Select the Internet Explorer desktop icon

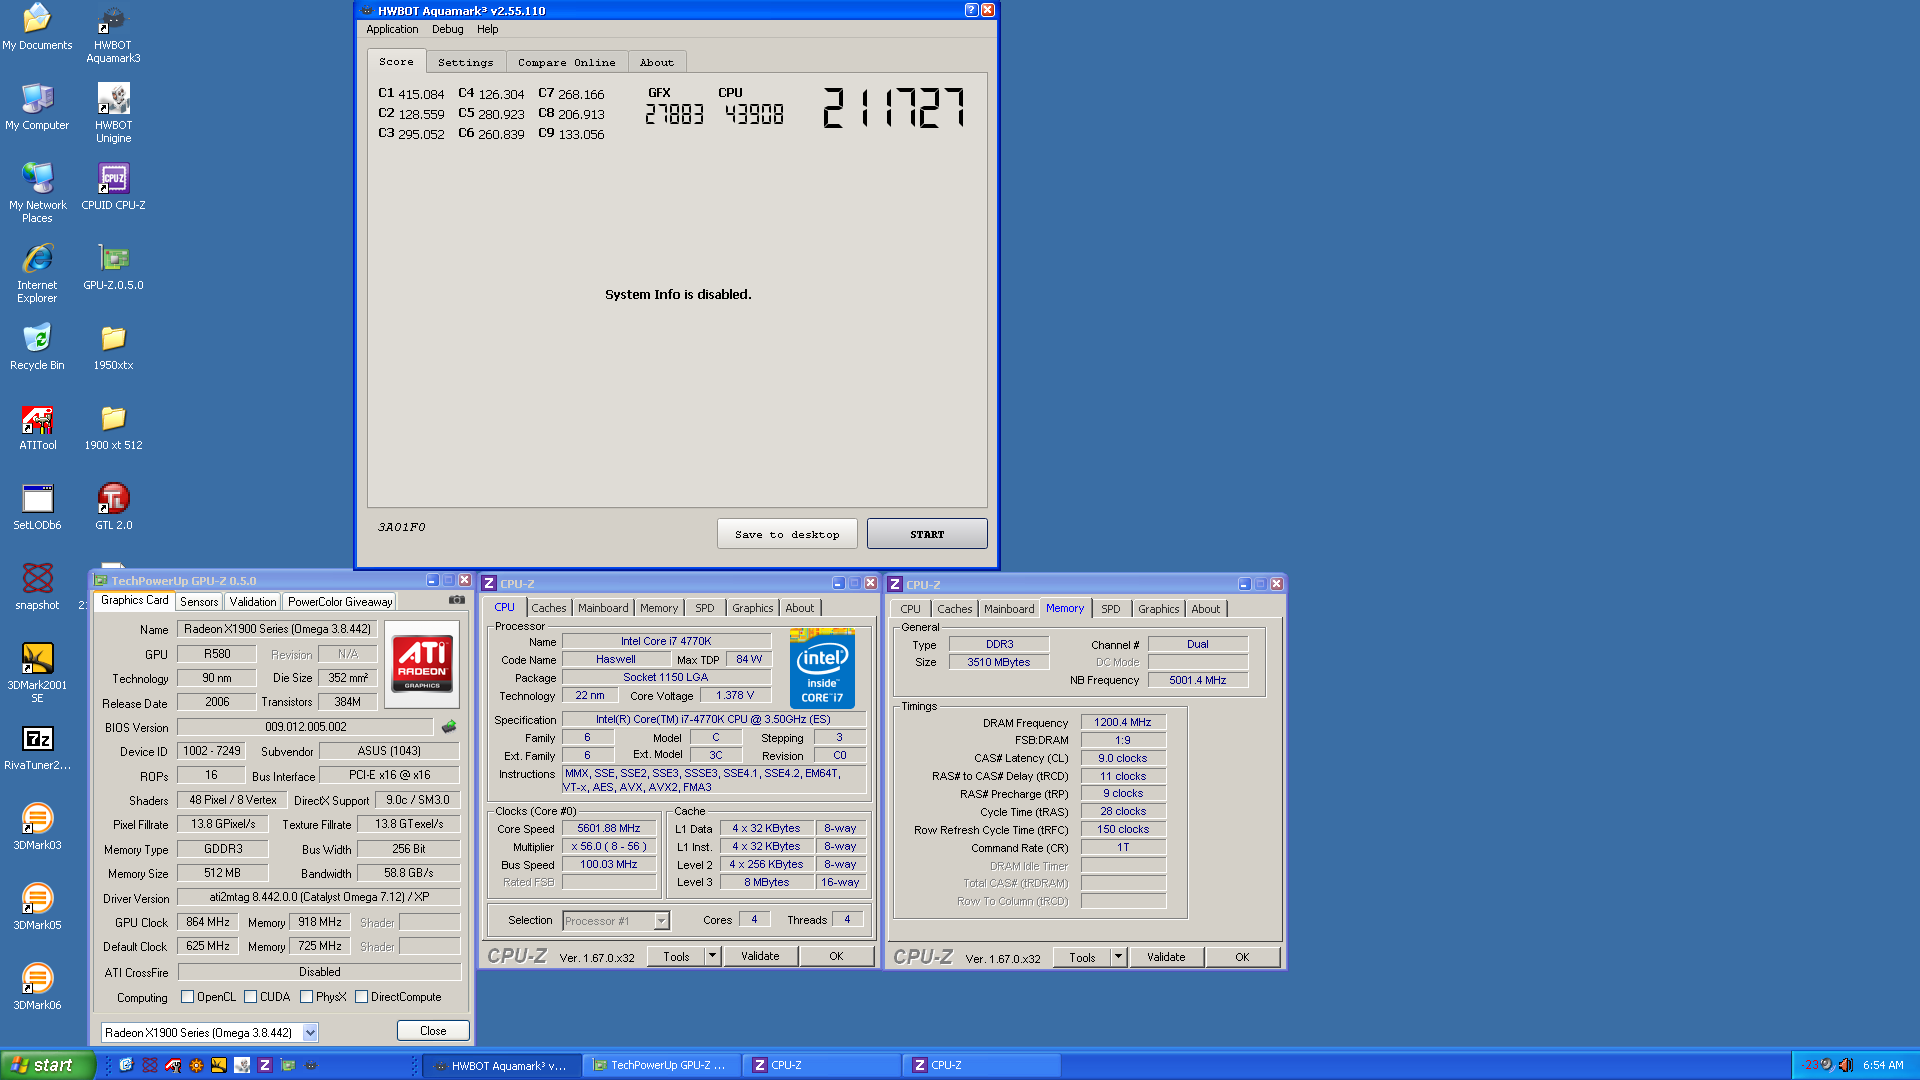coord(38,273)
